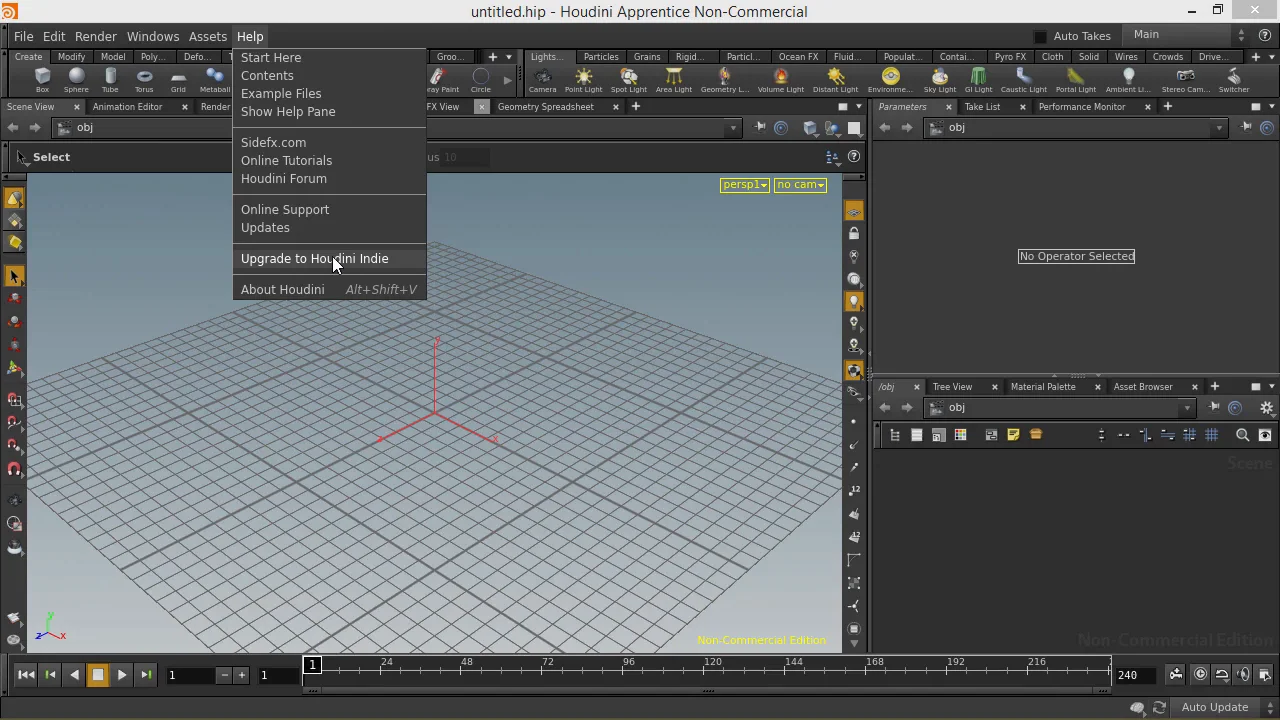This screenshot has height=720, width=1280.
Task: Open the Performance Monitor tab
Action: coord(1081,107)
